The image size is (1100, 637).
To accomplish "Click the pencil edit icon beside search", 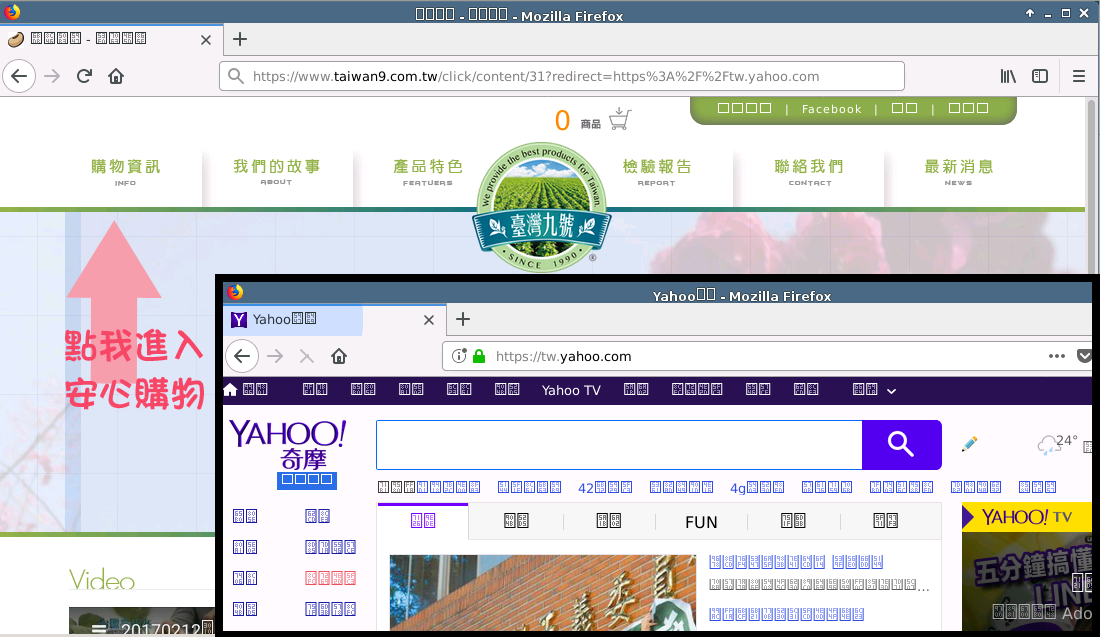I will (970, 443).
